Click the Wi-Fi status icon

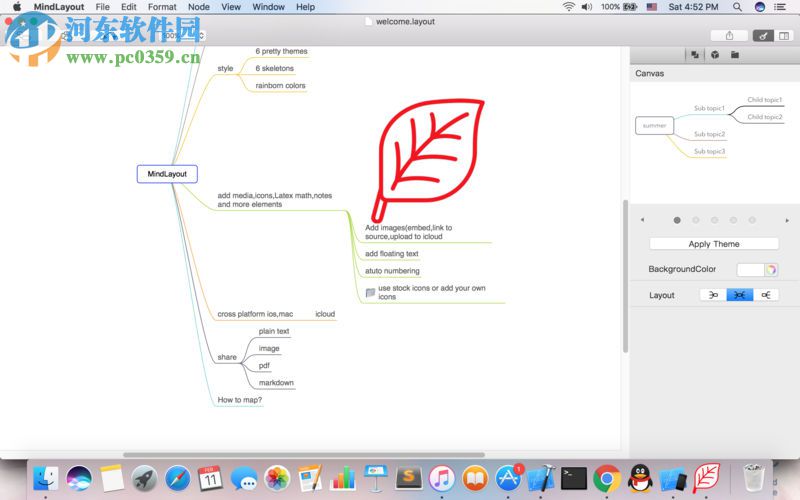pos(568,7)
